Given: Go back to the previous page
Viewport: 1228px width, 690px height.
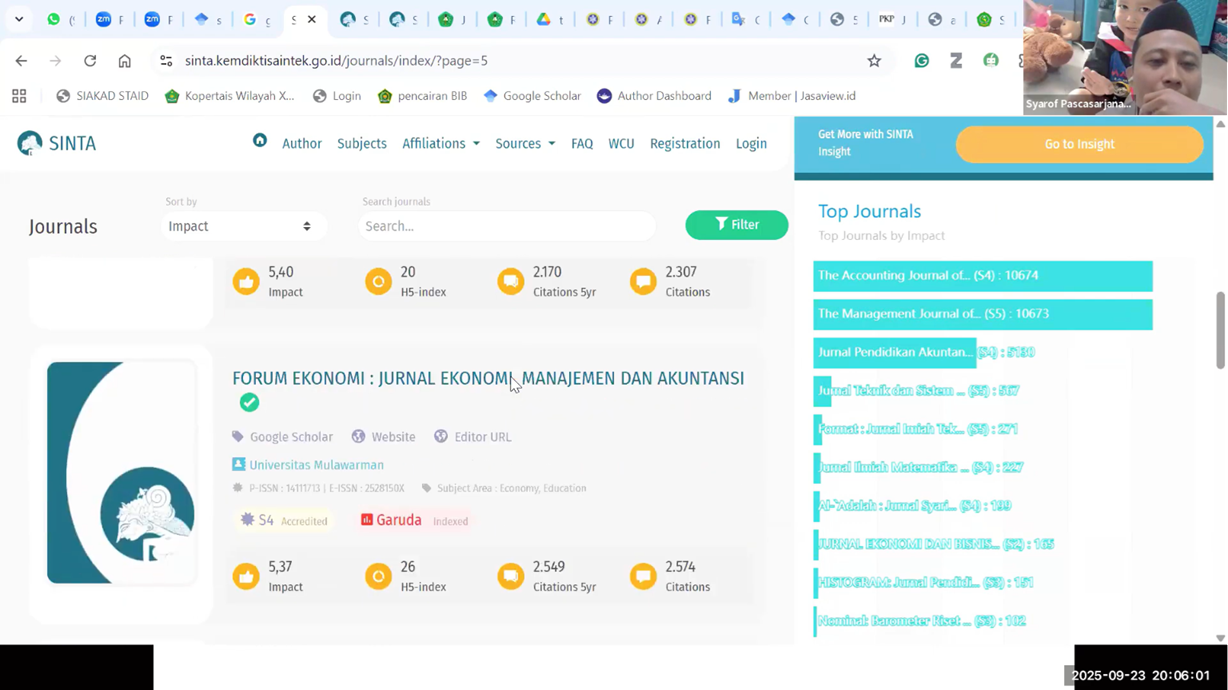Looking at the screenshot, I should coord(21,61).
